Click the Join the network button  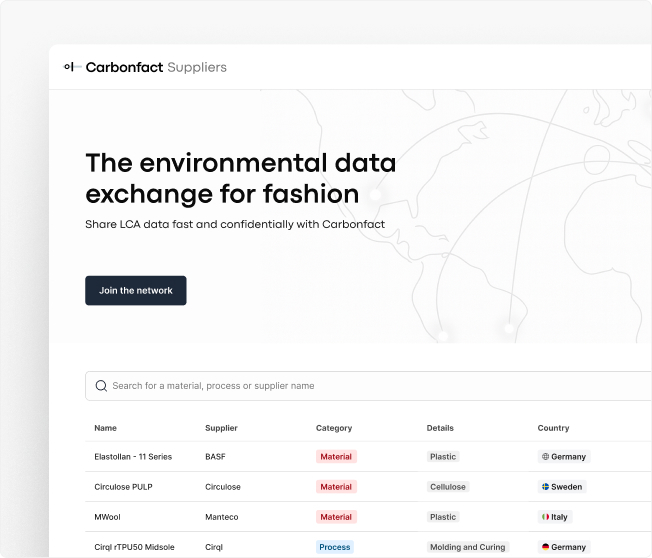click(x=136, y=291)
